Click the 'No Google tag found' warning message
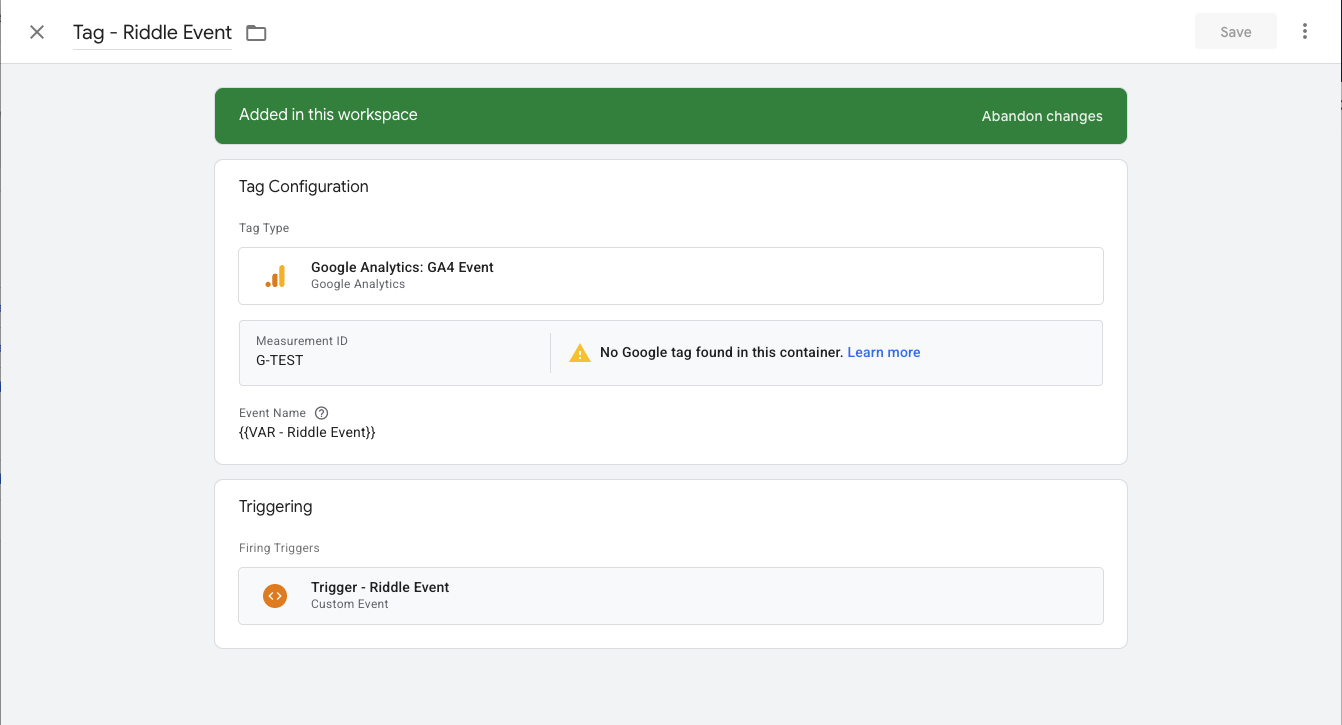The width and height of the screenshot is (1342, 725). pyautogui.click(x=721, y=352)
